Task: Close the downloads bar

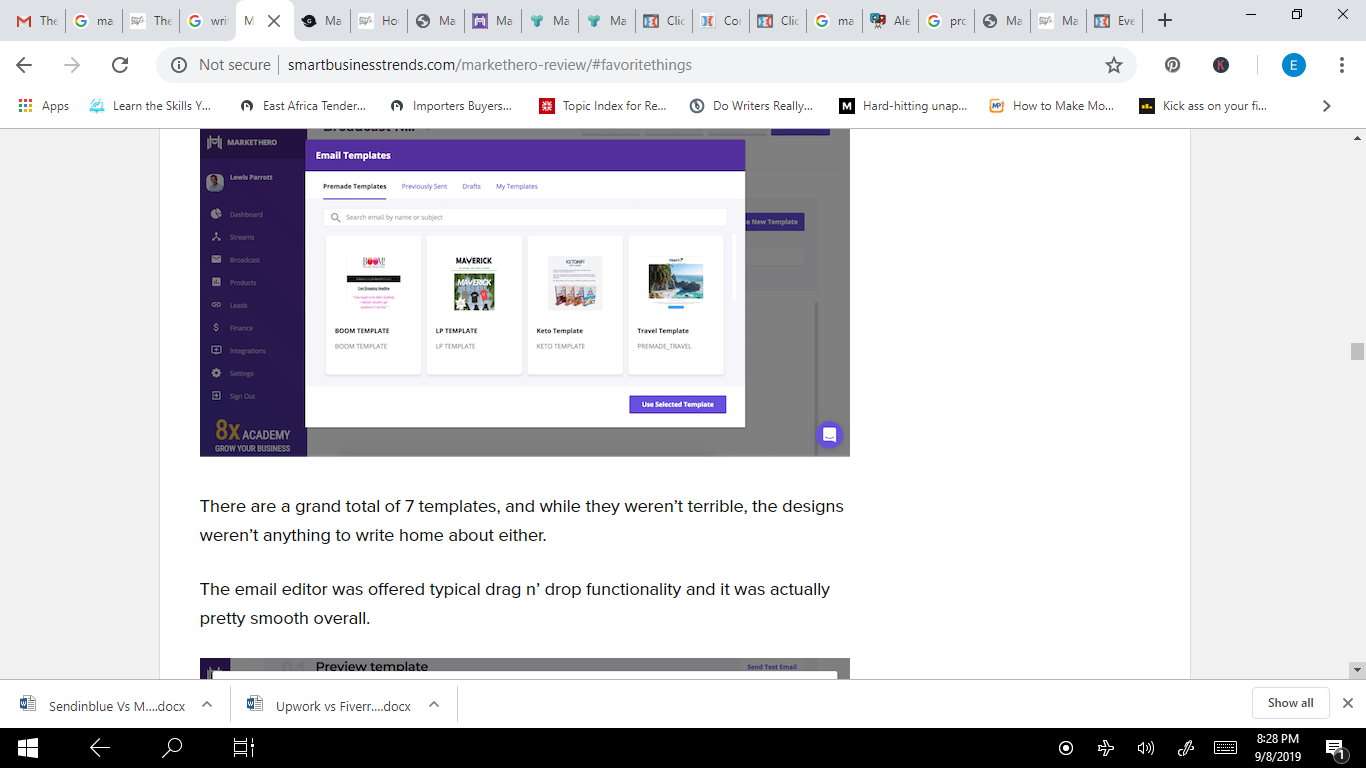Action: coord(1348,703)
